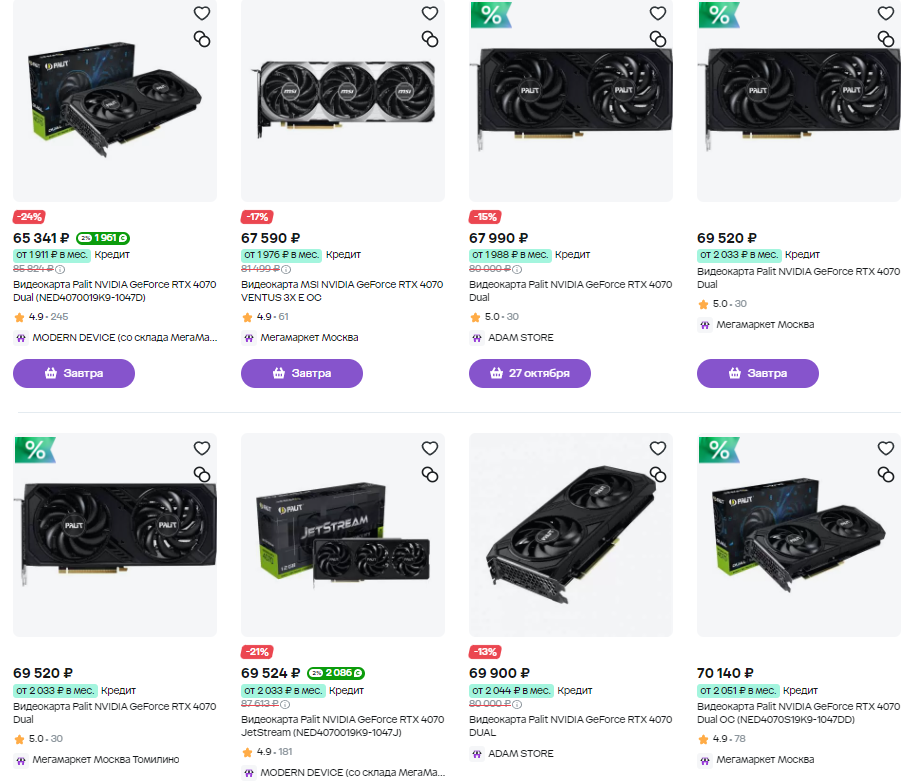
Task: Add 65 341 ₽ card to cart, delivery Завтра
Action: [x=74, y=373]
